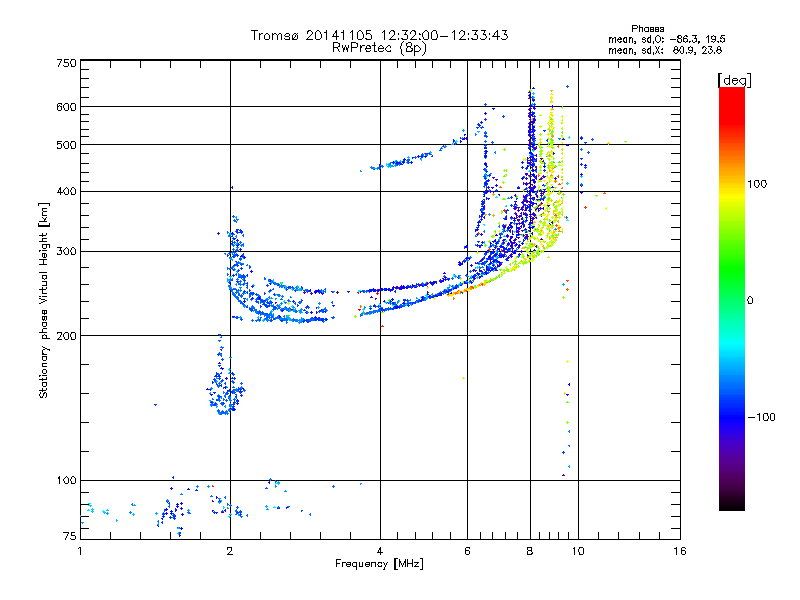
Task: Click x-axis tick label '1'
Action: pyautogui.click(x=80, y=551)
